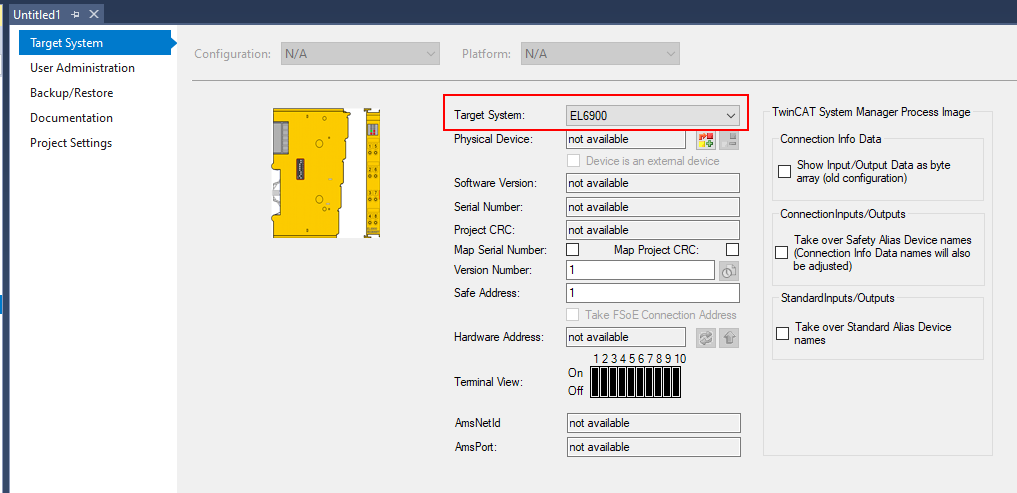Click the TwinCAT System Manager Process Image heading
The width and height of the screenshot is (1017, 493).
(871, 112)
